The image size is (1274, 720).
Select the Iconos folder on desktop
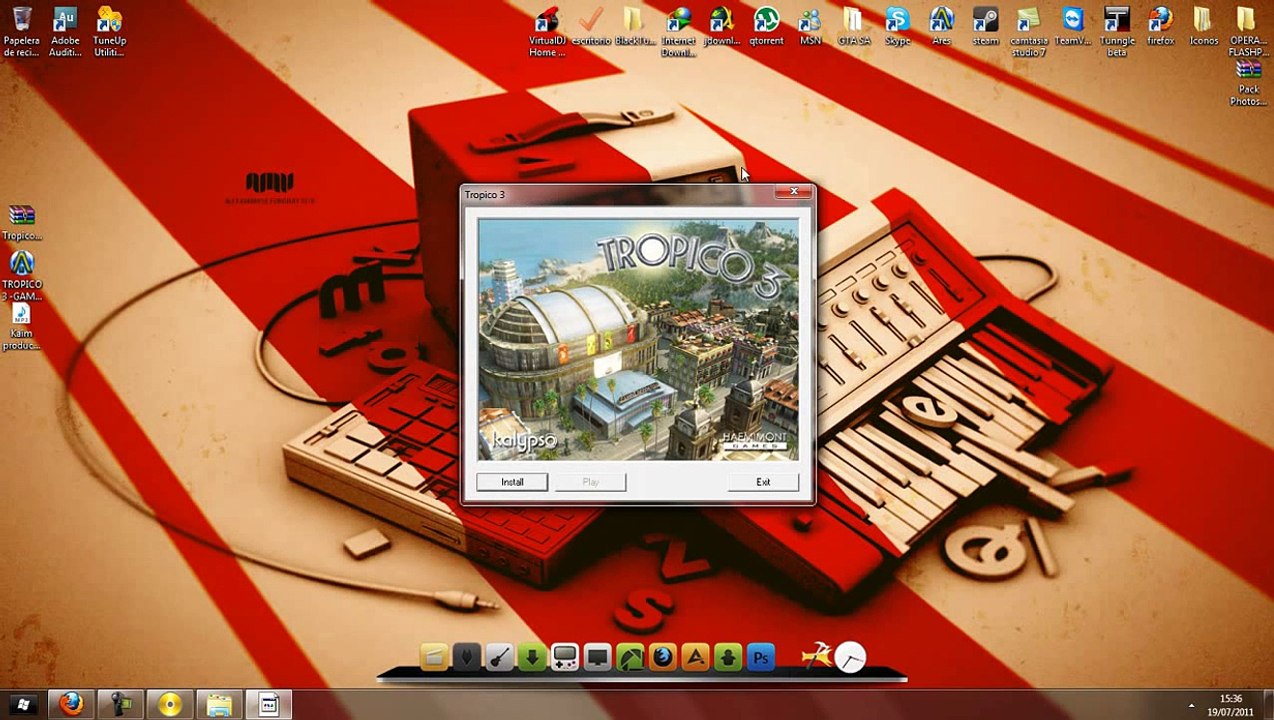(x=1203, y=27)
